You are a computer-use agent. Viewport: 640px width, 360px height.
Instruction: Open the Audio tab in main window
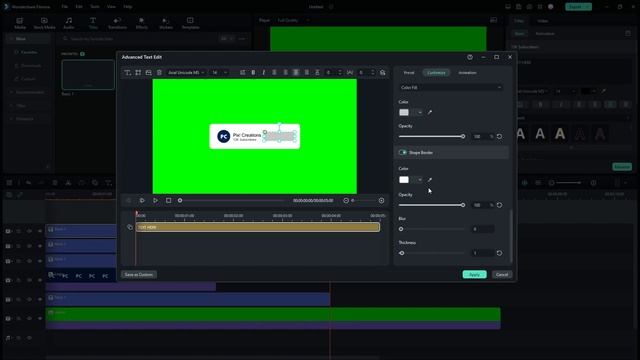pos(69,23)
